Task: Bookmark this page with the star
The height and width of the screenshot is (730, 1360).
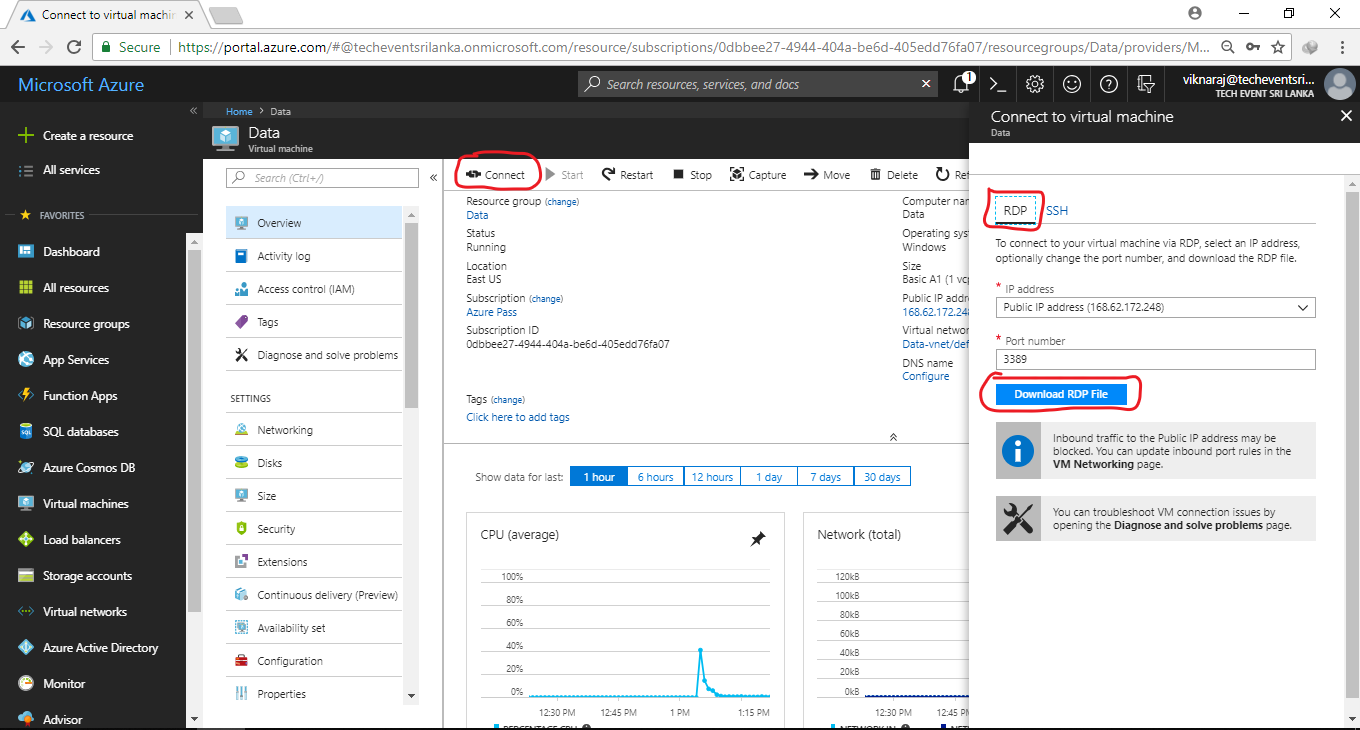Action: [1278, 47]
